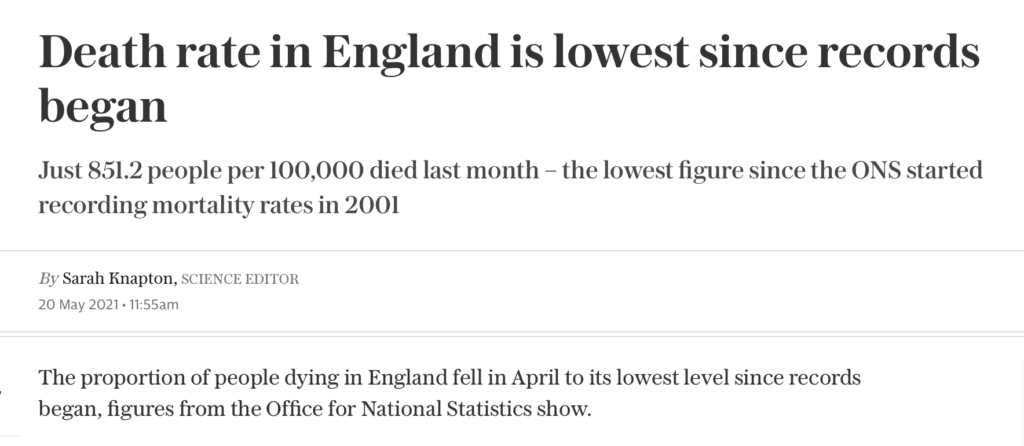Click the word 'April' in the first paragraph
Screen dimensions: 1024x446
click(x=529, y=377)
